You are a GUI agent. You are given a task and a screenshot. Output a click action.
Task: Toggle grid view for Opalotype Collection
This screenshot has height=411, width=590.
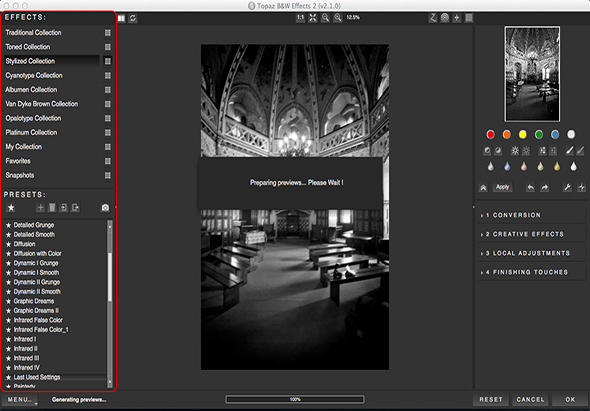click(x=108, y=118)
